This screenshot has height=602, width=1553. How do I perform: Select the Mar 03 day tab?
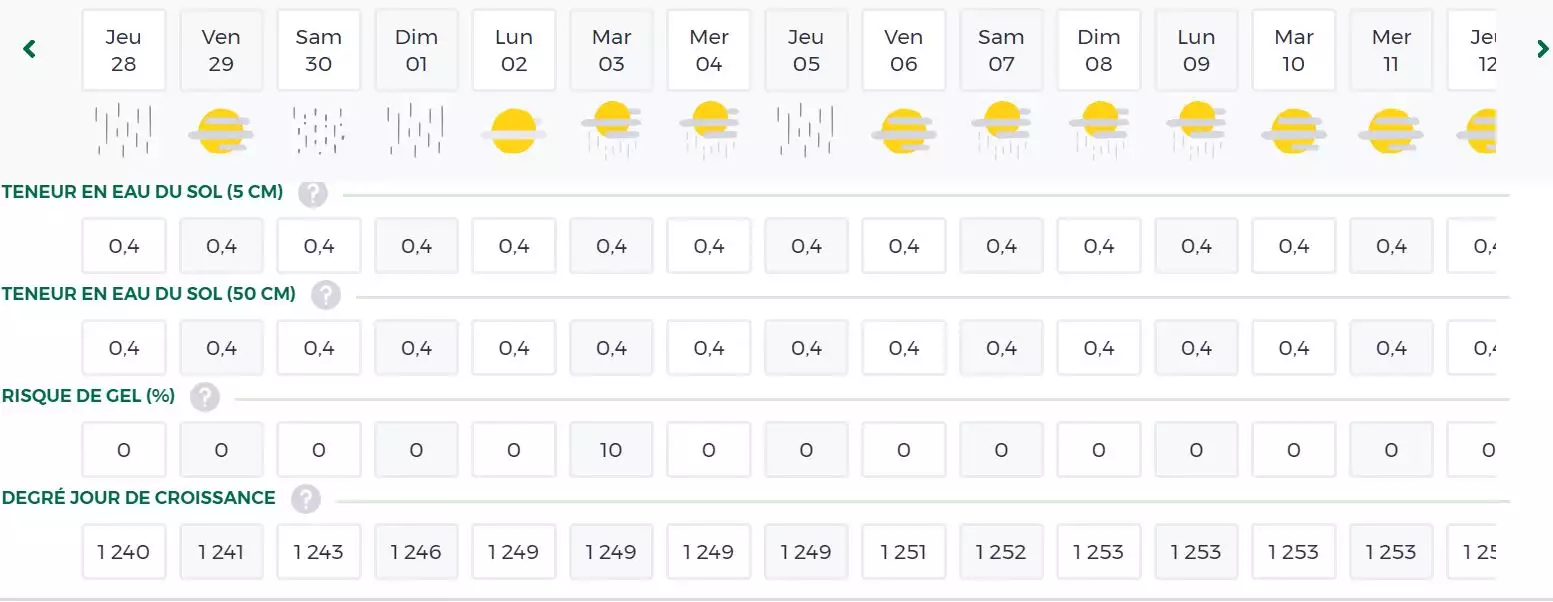(x=611, y=51)
